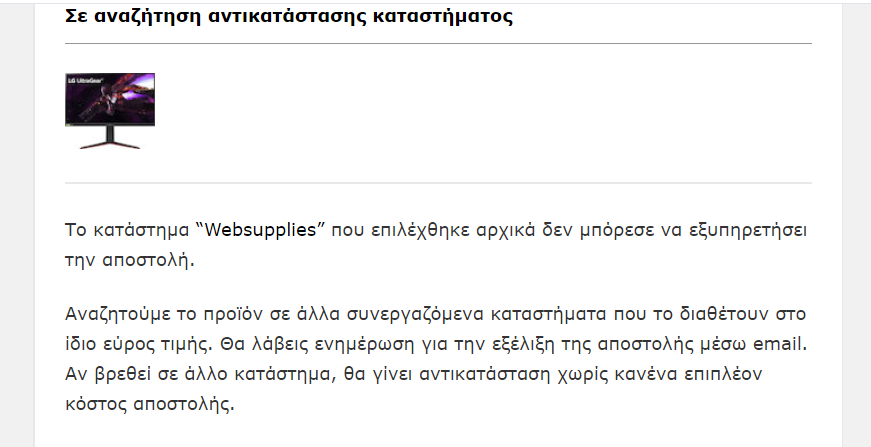Screen dimensions: 871x447
Task: Click the sentence beginning "Το κατάστημα"
Action: pyautogui.click(x=436, y=245)
